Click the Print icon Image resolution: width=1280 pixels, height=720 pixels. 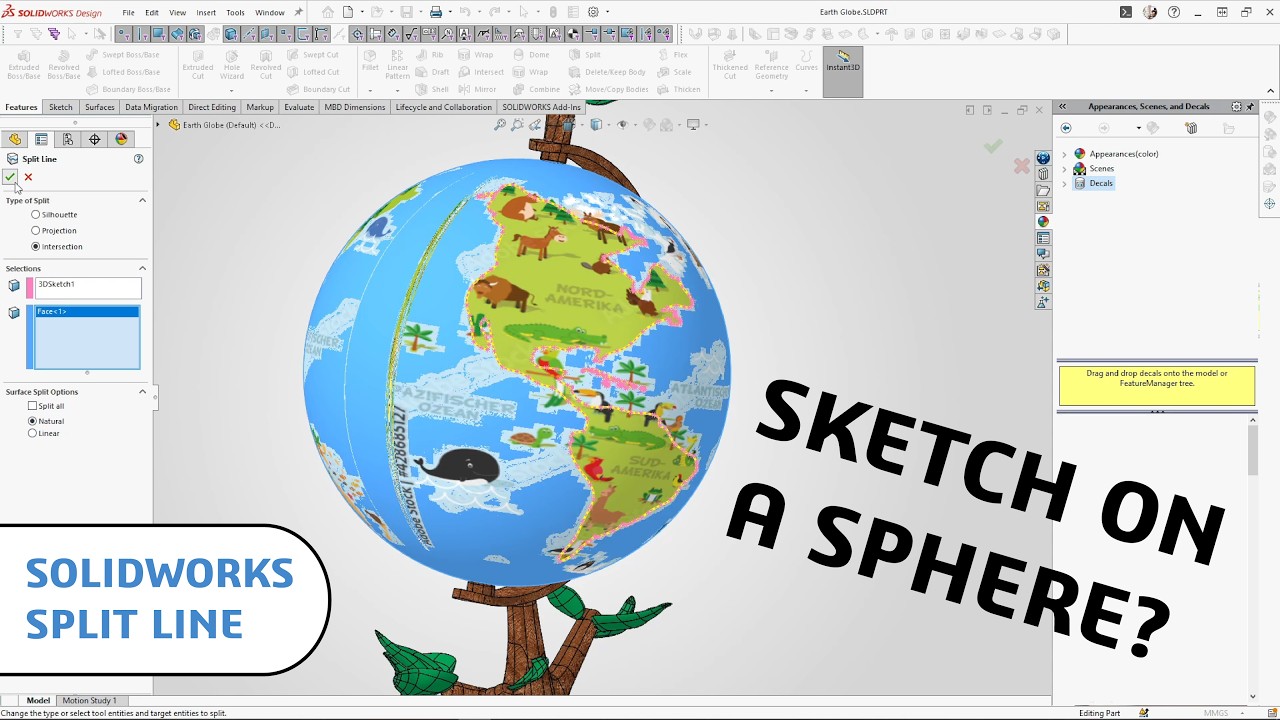[436, 12]
